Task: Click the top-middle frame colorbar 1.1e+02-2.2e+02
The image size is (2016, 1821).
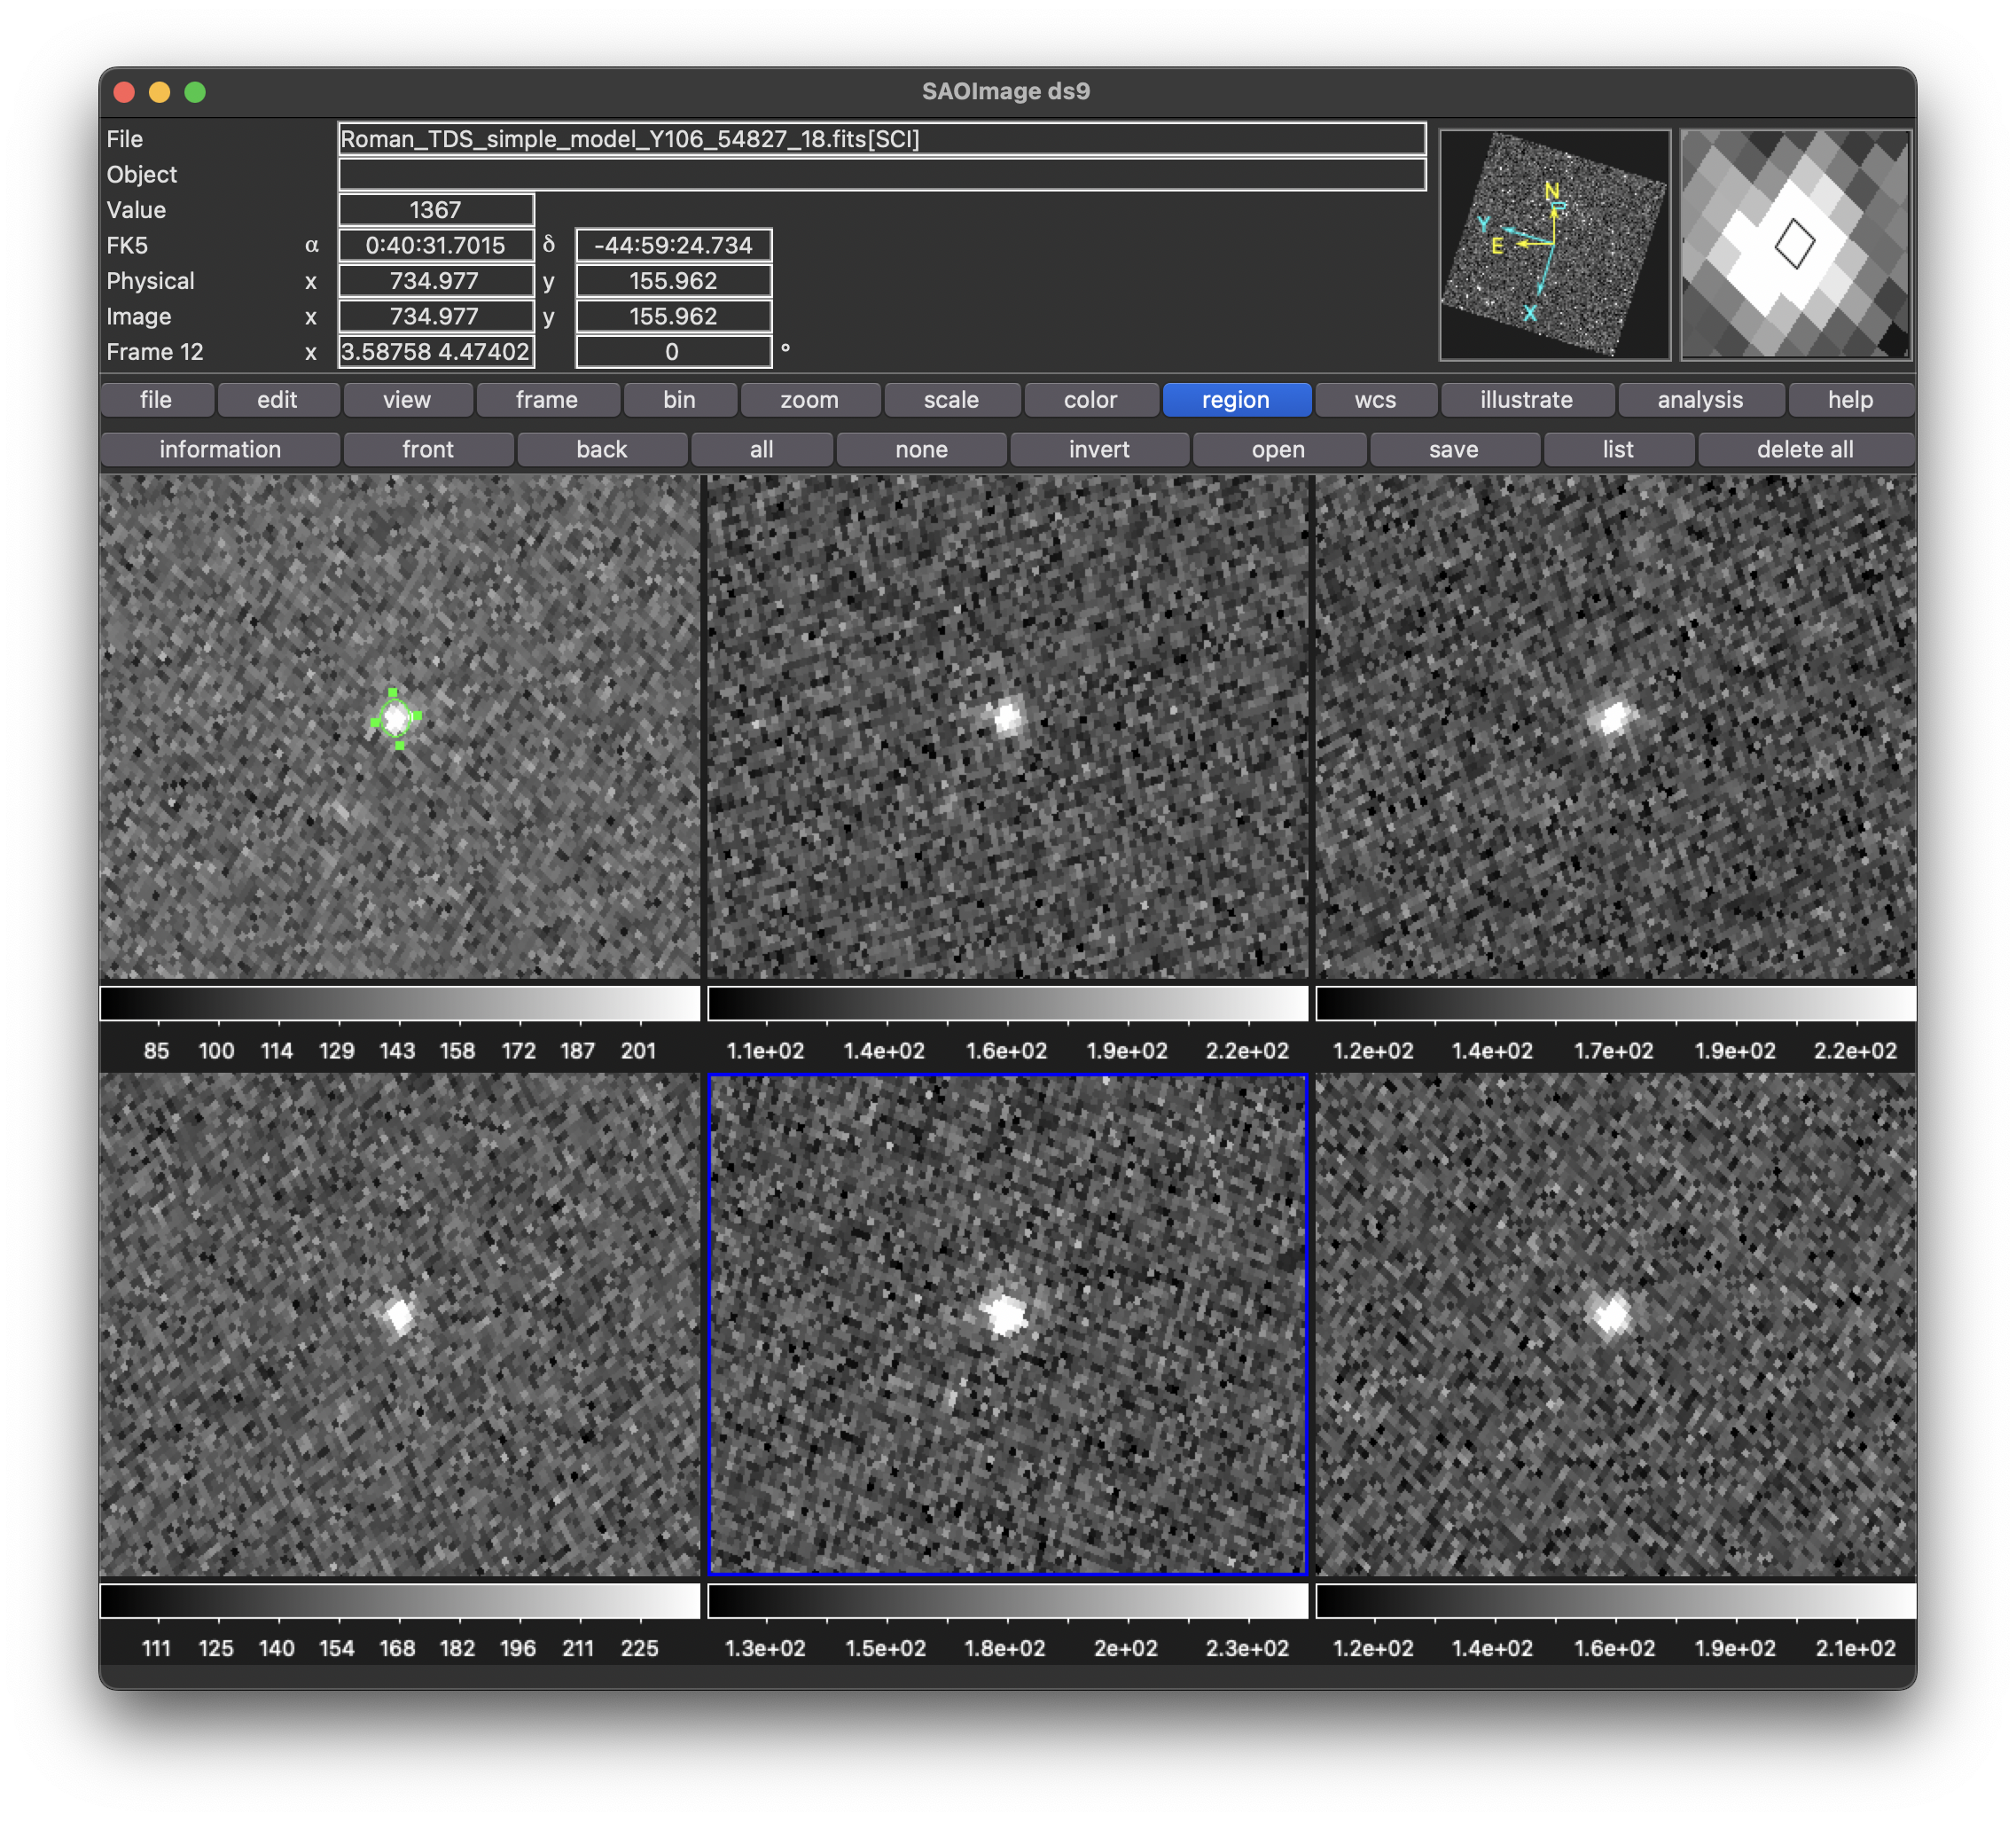Action: click(1008, 1004)
